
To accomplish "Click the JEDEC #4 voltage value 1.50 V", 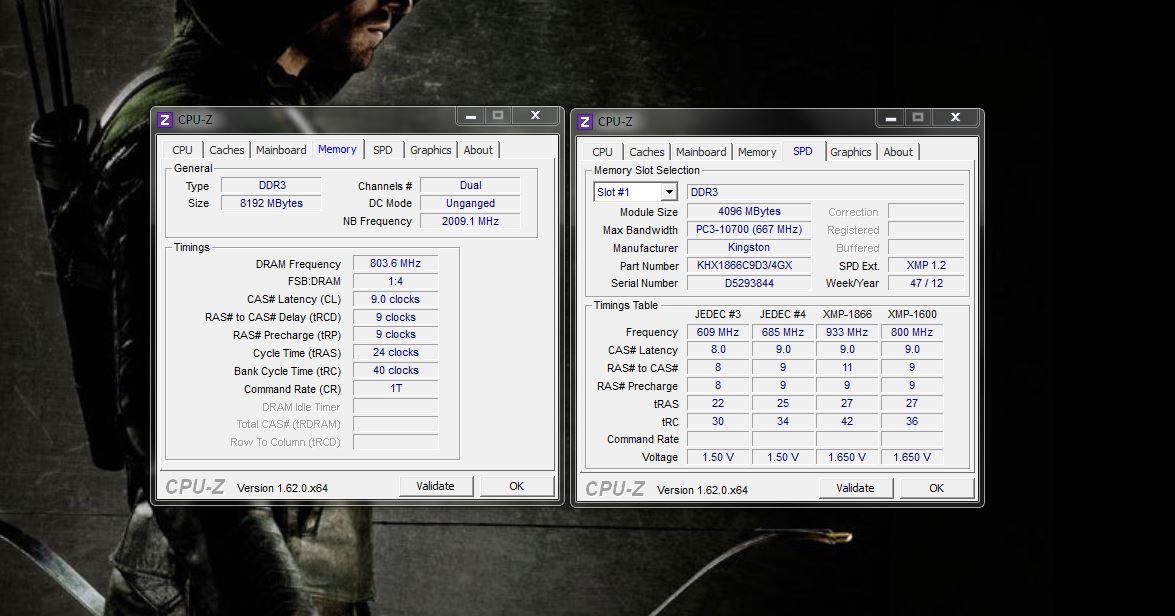I will (782, 457).
